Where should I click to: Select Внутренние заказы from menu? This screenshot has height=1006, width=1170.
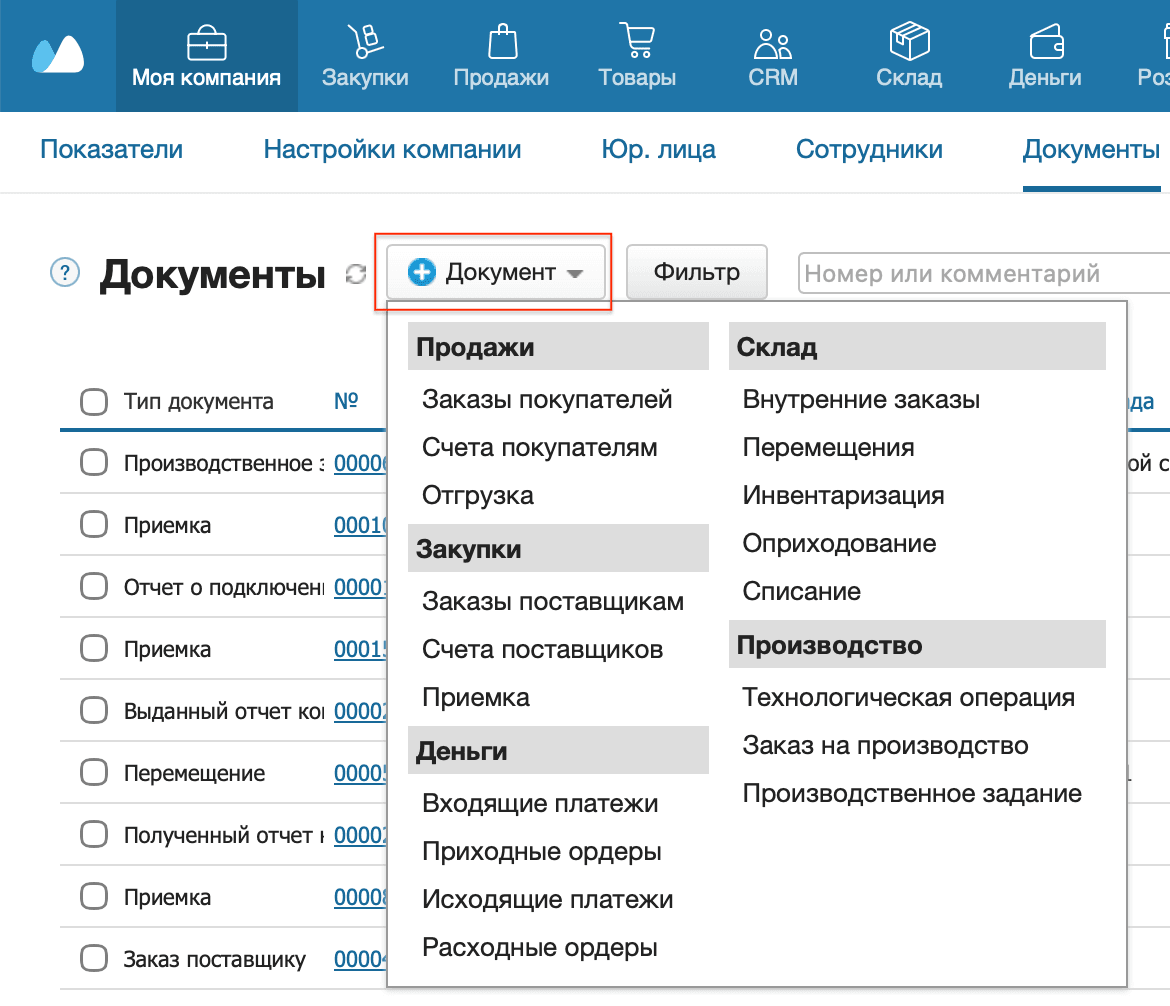(x=861, y=399)
